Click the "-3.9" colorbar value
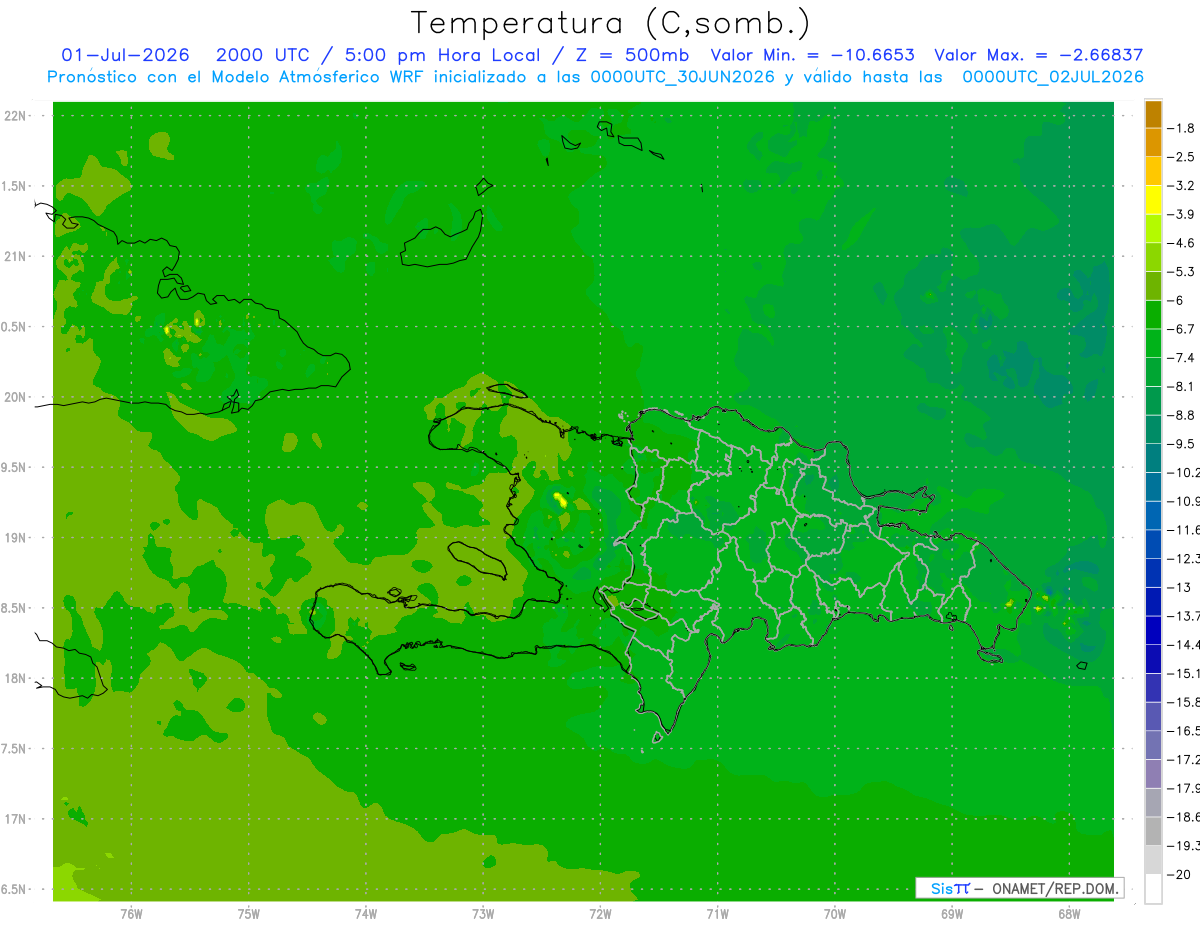Screen dimensions: 1200x927 pyautogui.click(x=1181, y=215)
